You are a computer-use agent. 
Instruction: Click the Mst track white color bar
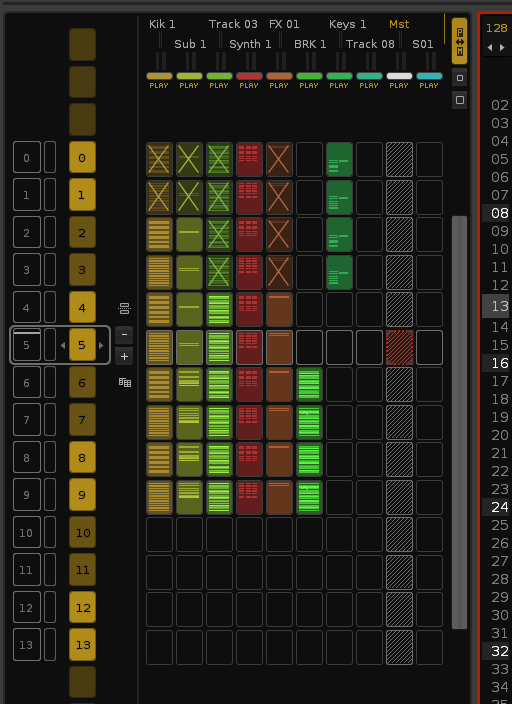[x=399, y=76]
